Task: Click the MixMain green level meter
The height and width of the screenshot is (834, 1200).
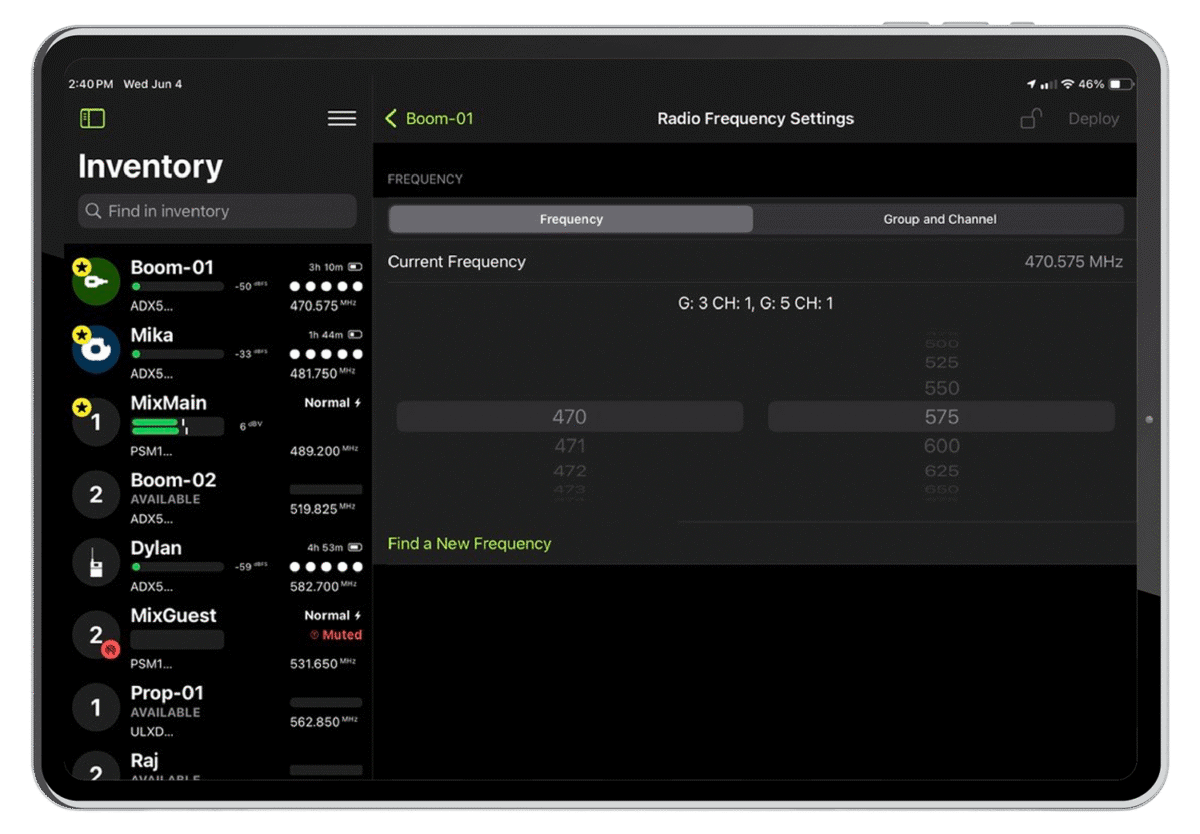Action: pos(177,427)
